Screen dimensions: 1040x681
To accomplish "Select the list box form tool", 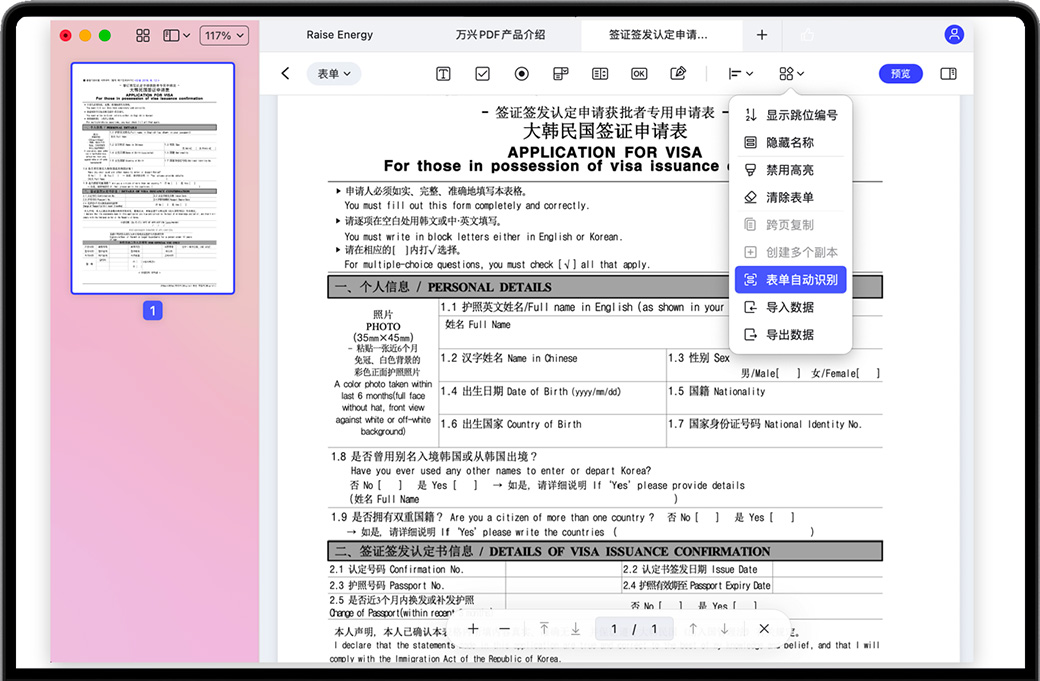I will click(x=600, y=74).
